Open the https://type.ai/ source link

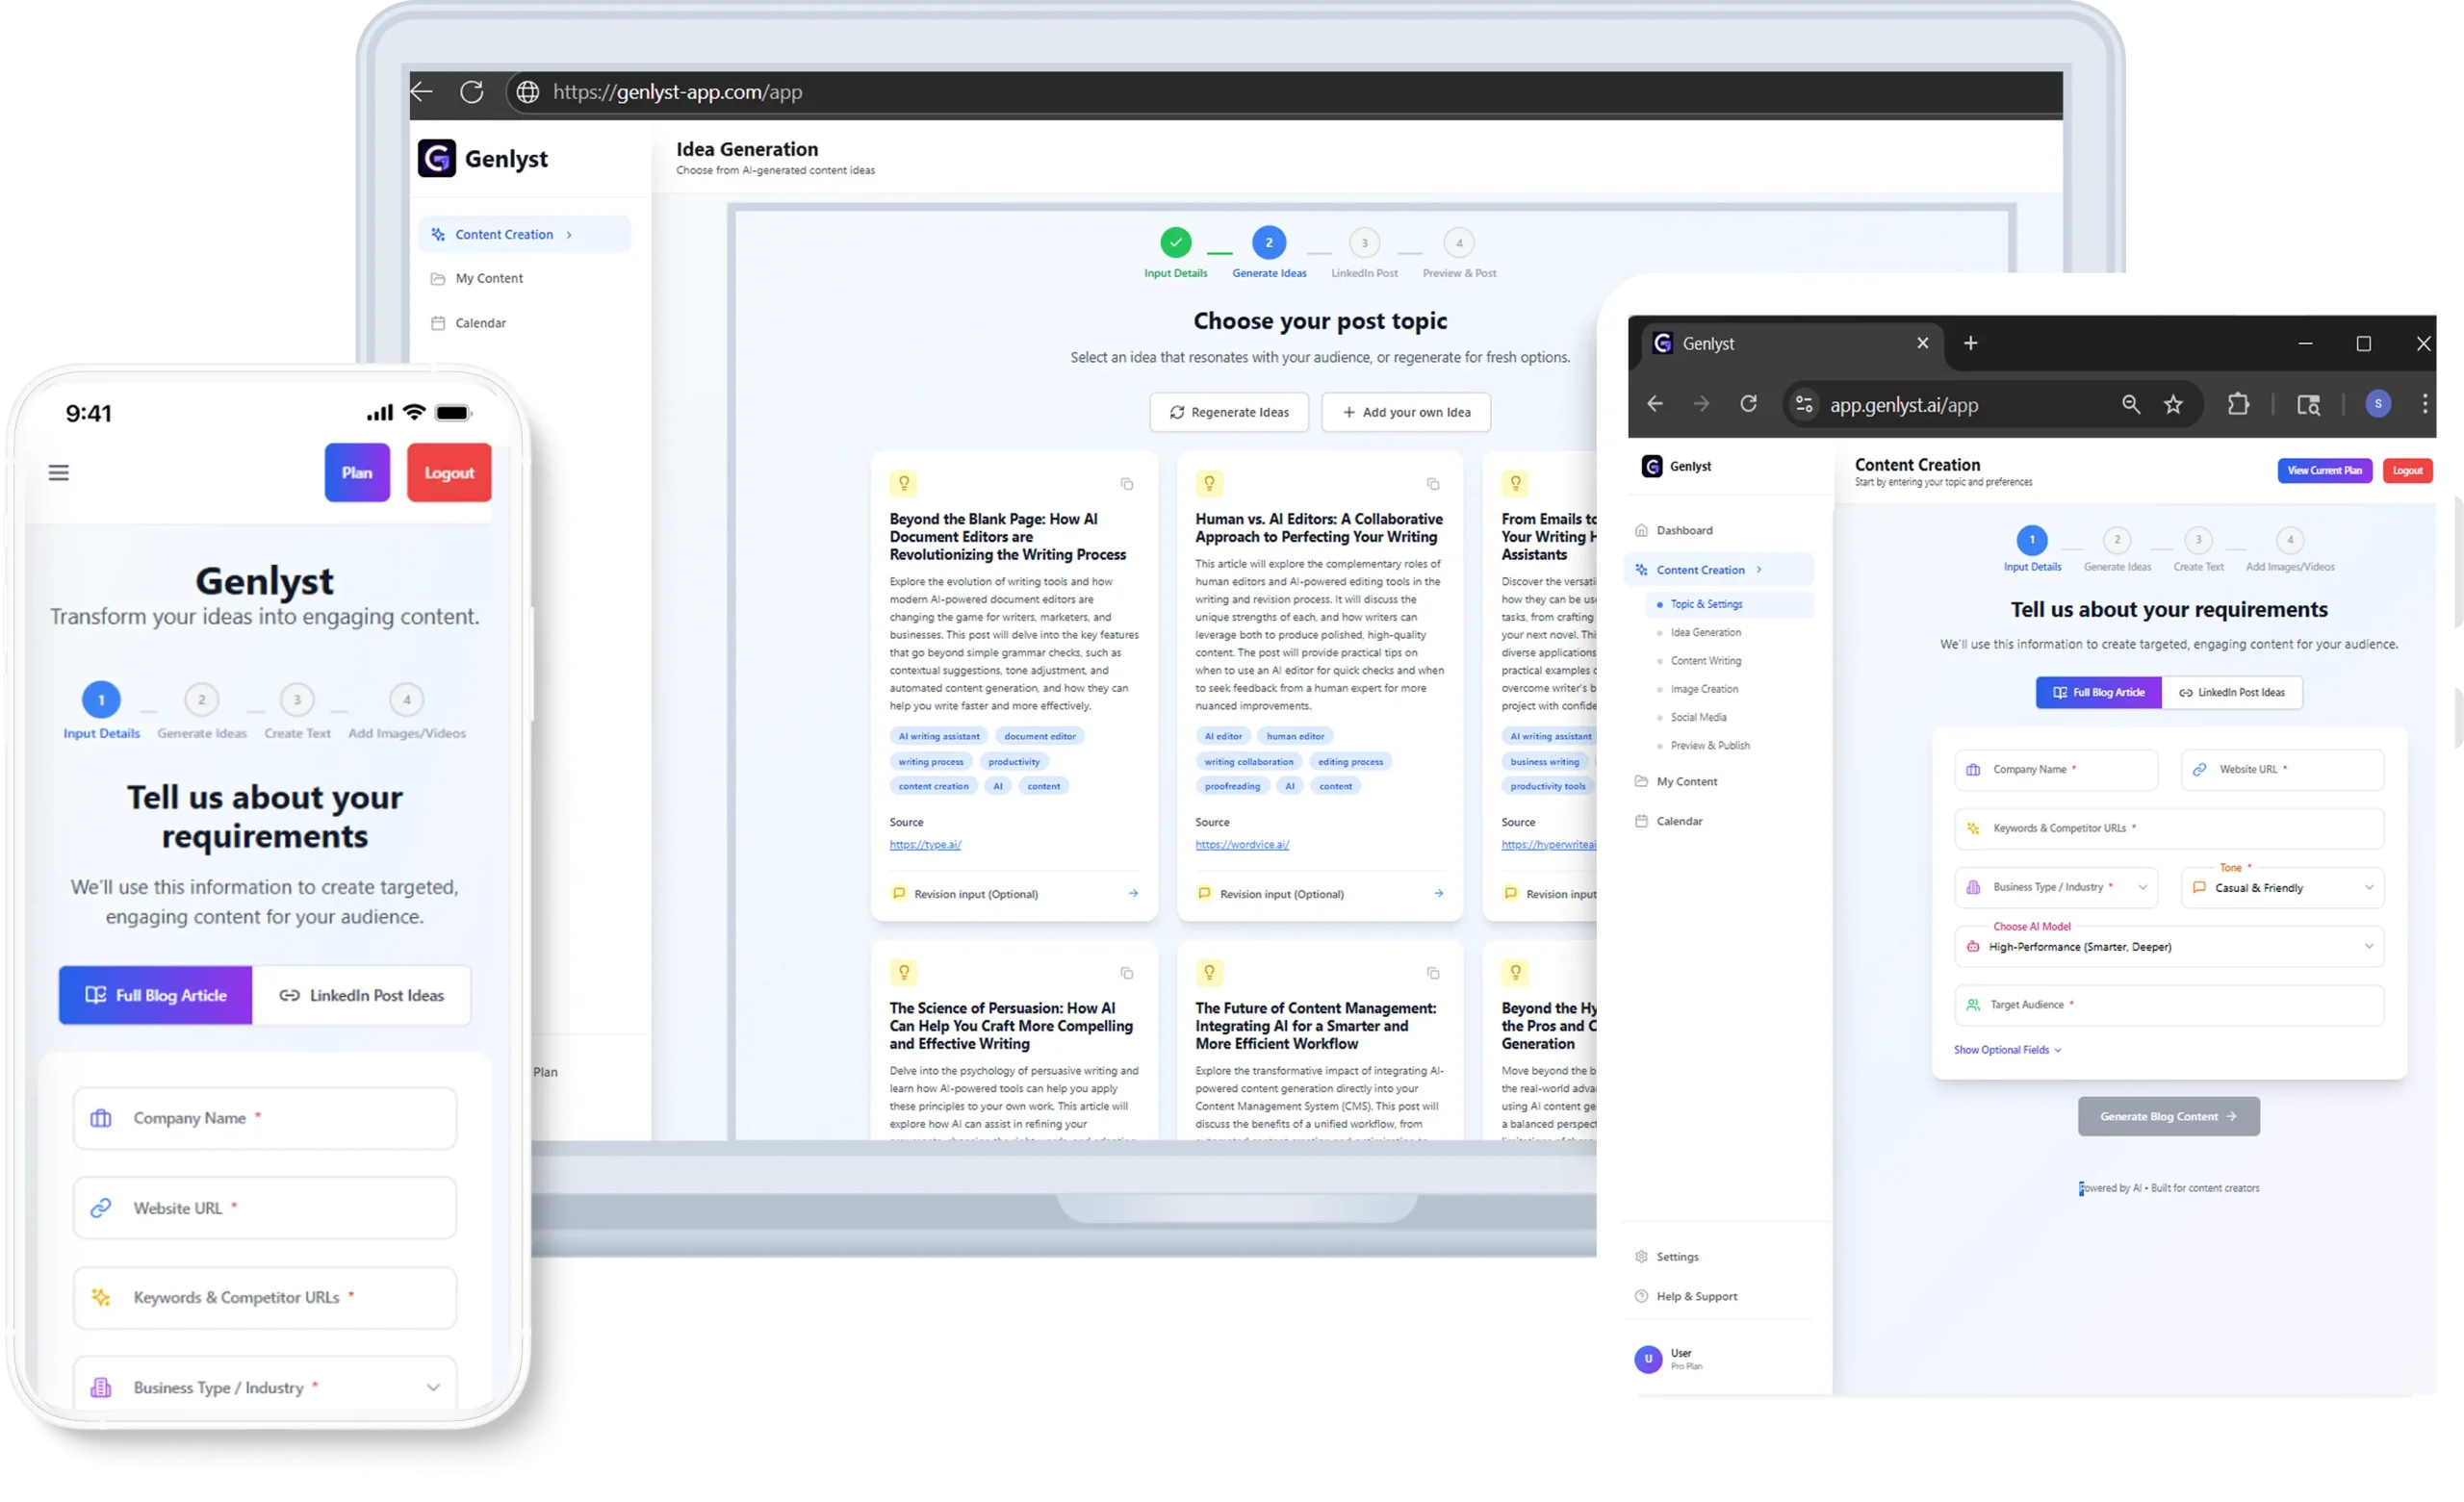click(x=925, y=844)
